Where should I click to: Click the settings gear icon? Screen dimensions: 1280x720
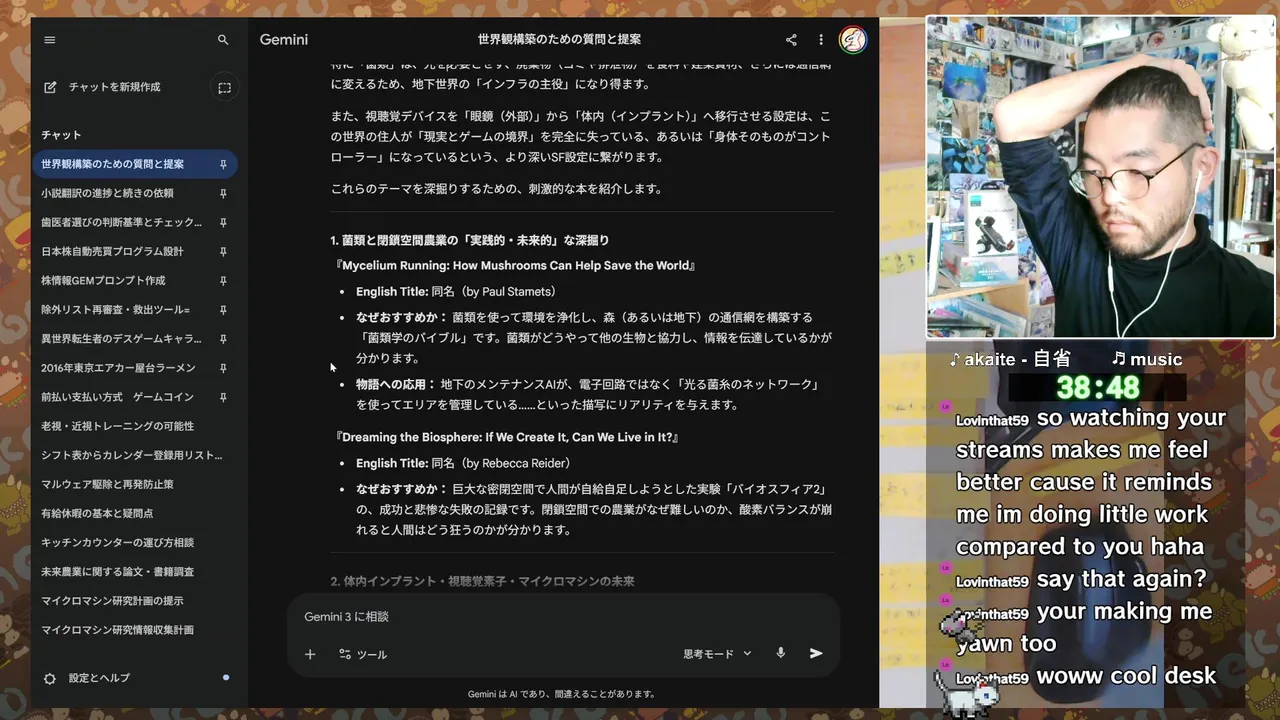pyautogui.click(x=50, y=678)
